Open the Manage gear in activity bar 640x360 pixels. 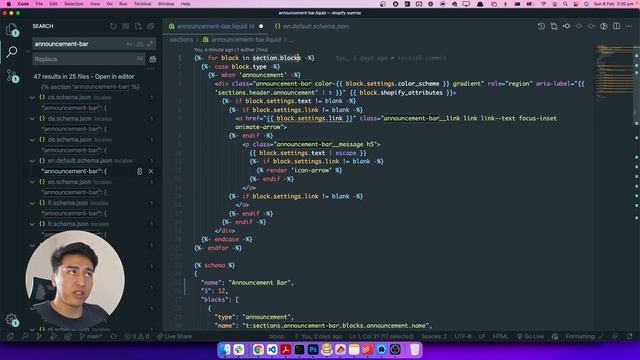[12, 320]
